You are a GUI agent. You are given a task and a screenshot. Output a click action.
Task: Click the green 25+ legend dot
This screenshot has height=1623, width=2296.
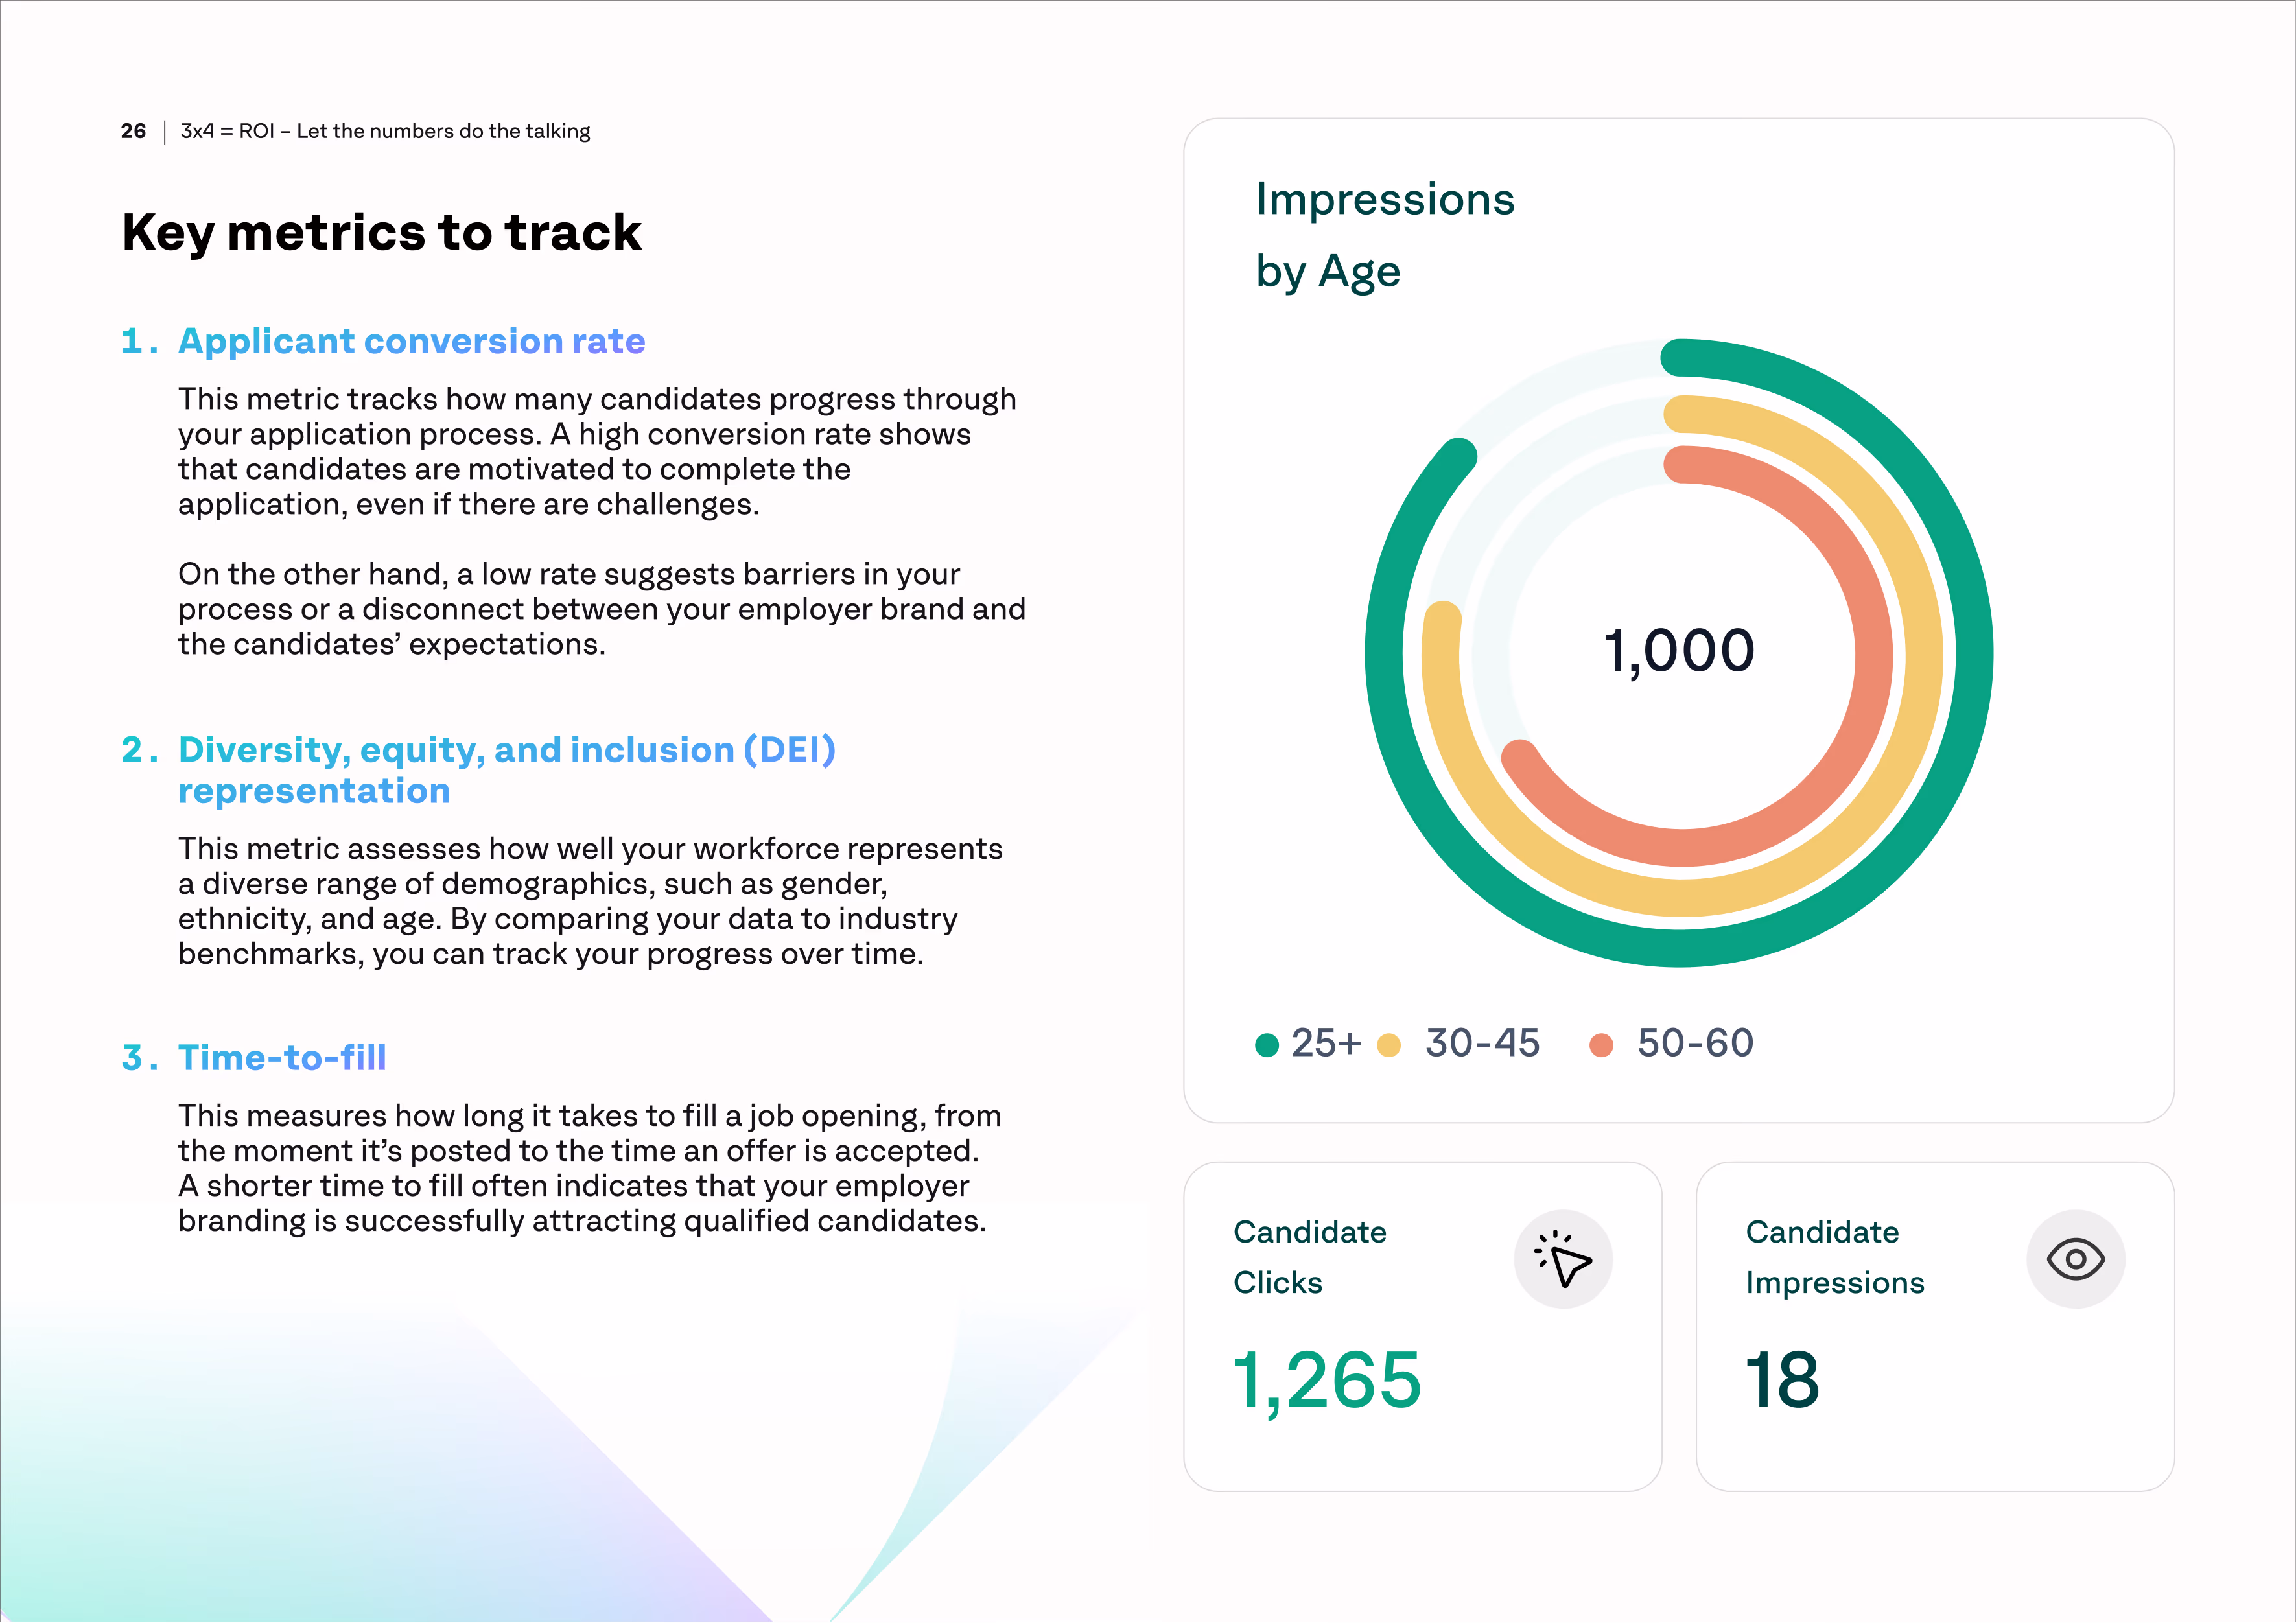[1267, 1045]
